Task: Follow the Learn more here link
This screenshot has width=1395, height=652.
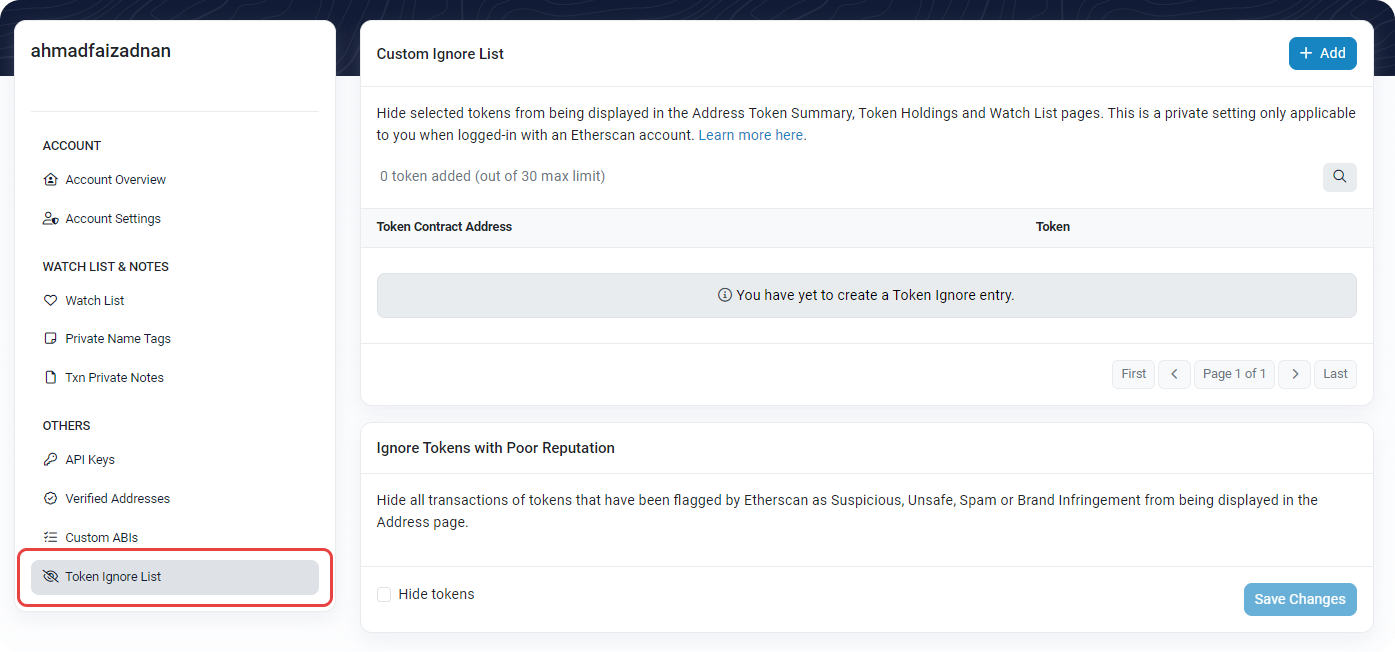Action: [752, 135]
